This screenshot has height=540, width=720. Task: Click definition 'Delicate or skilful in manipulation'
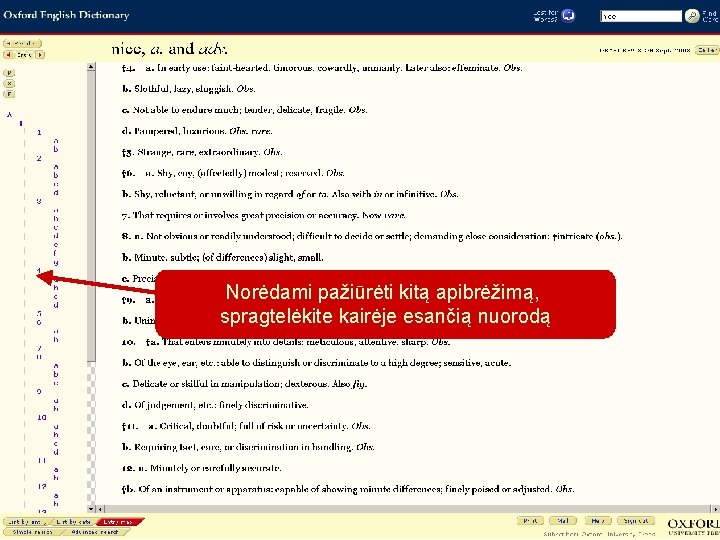pyautogui.click(x=245, y=384)
